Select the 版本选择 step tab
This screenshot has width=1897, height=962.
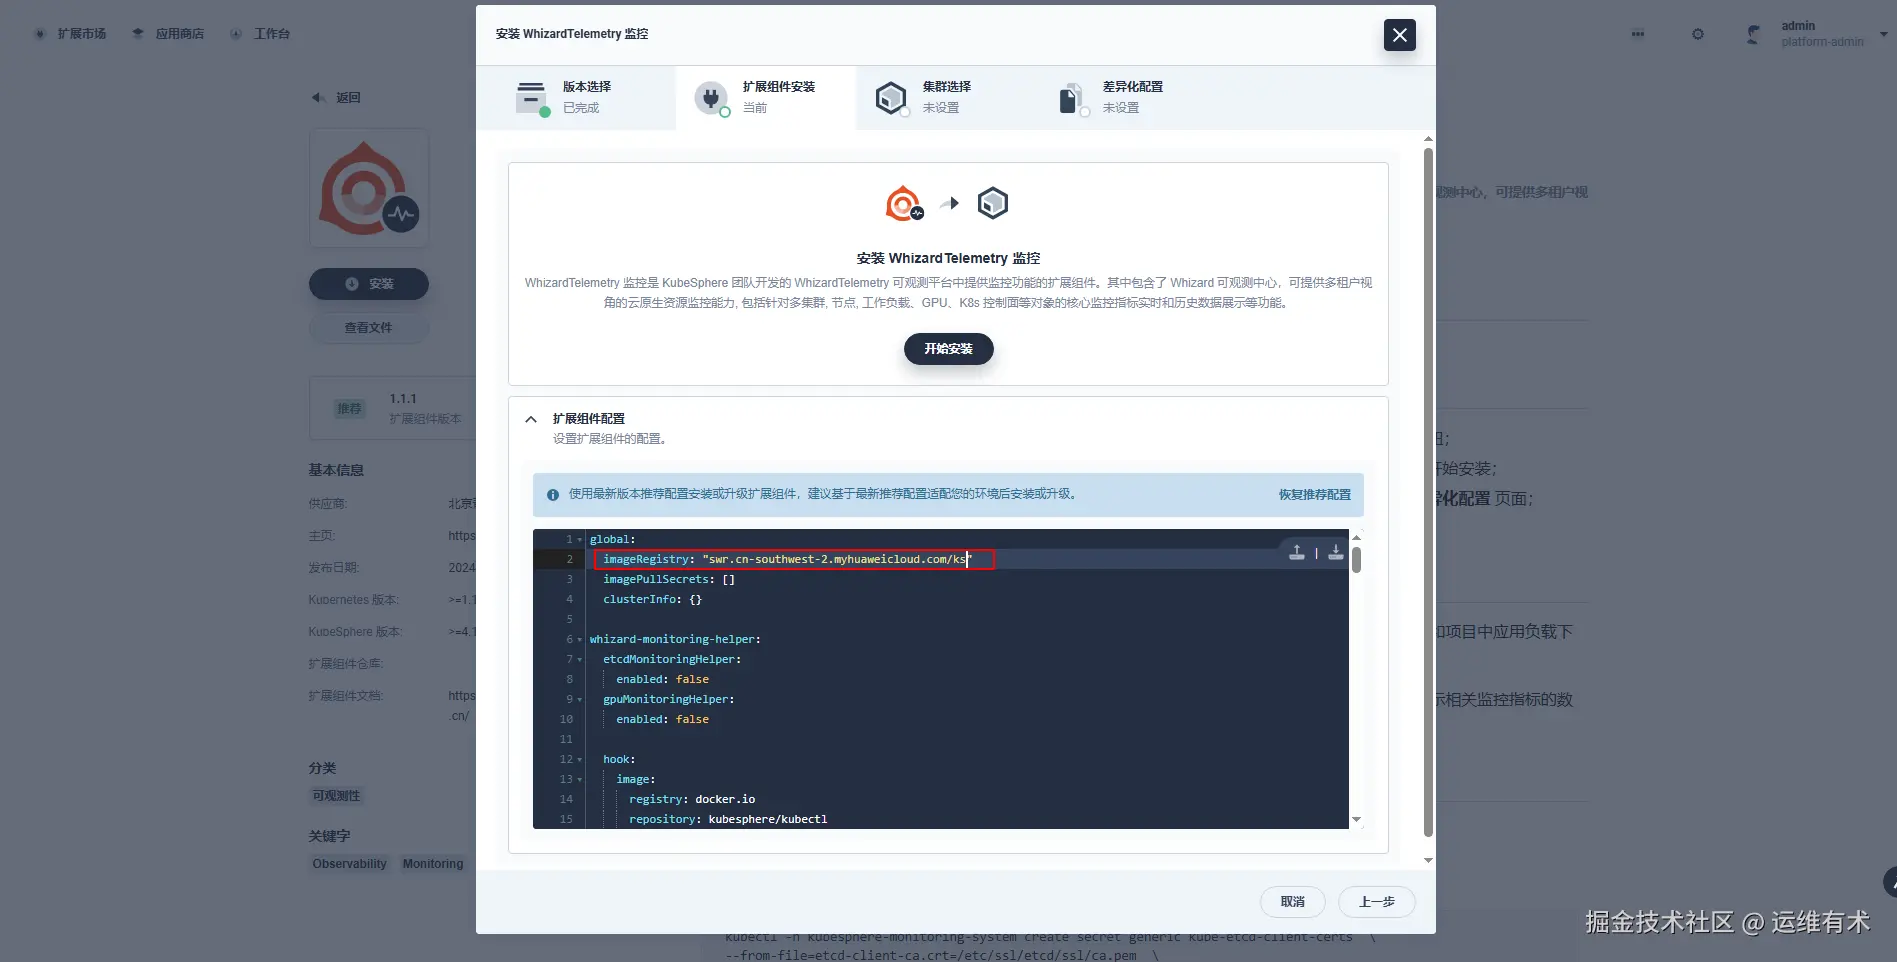[x=576, y=97]
